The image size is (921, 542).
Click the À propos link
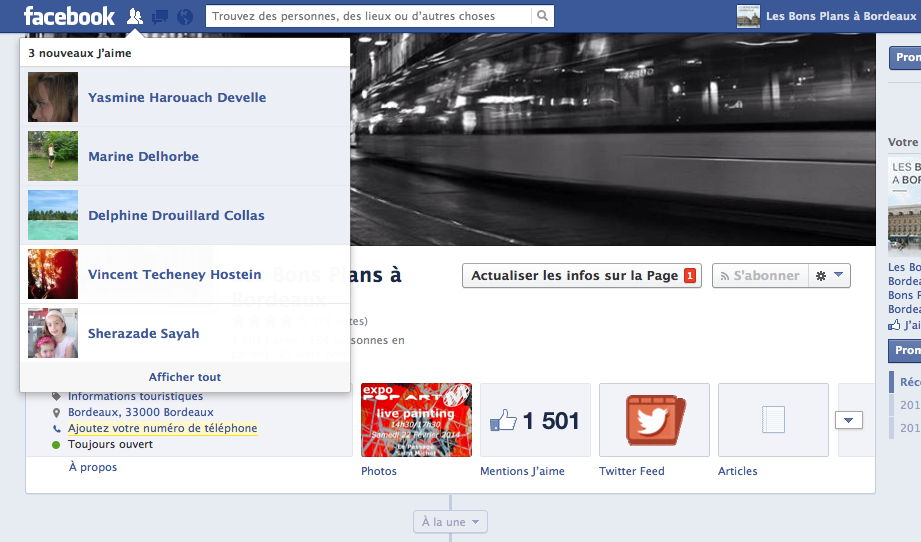pyautogui.click(x=93, y=467)
